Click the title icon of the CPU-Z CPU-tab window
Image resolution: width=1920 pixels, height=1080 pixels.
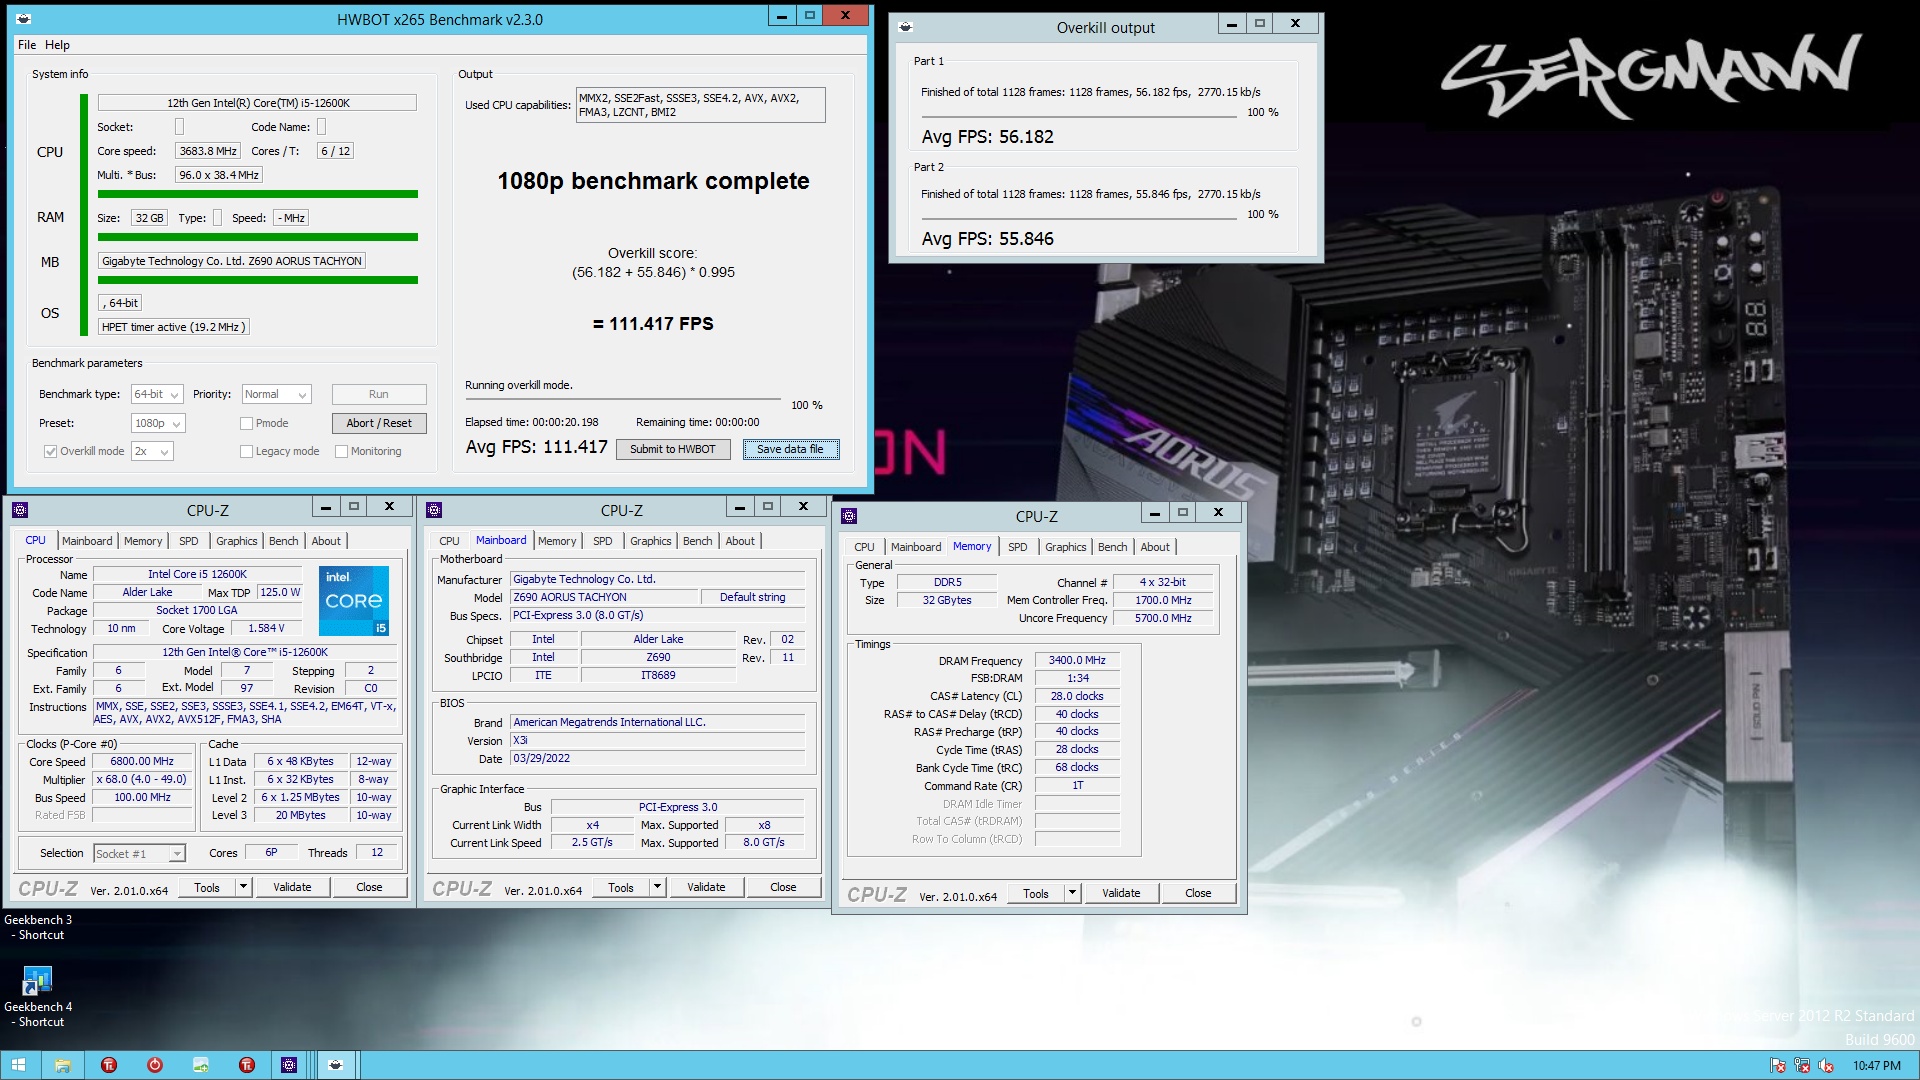coord(20,510)
